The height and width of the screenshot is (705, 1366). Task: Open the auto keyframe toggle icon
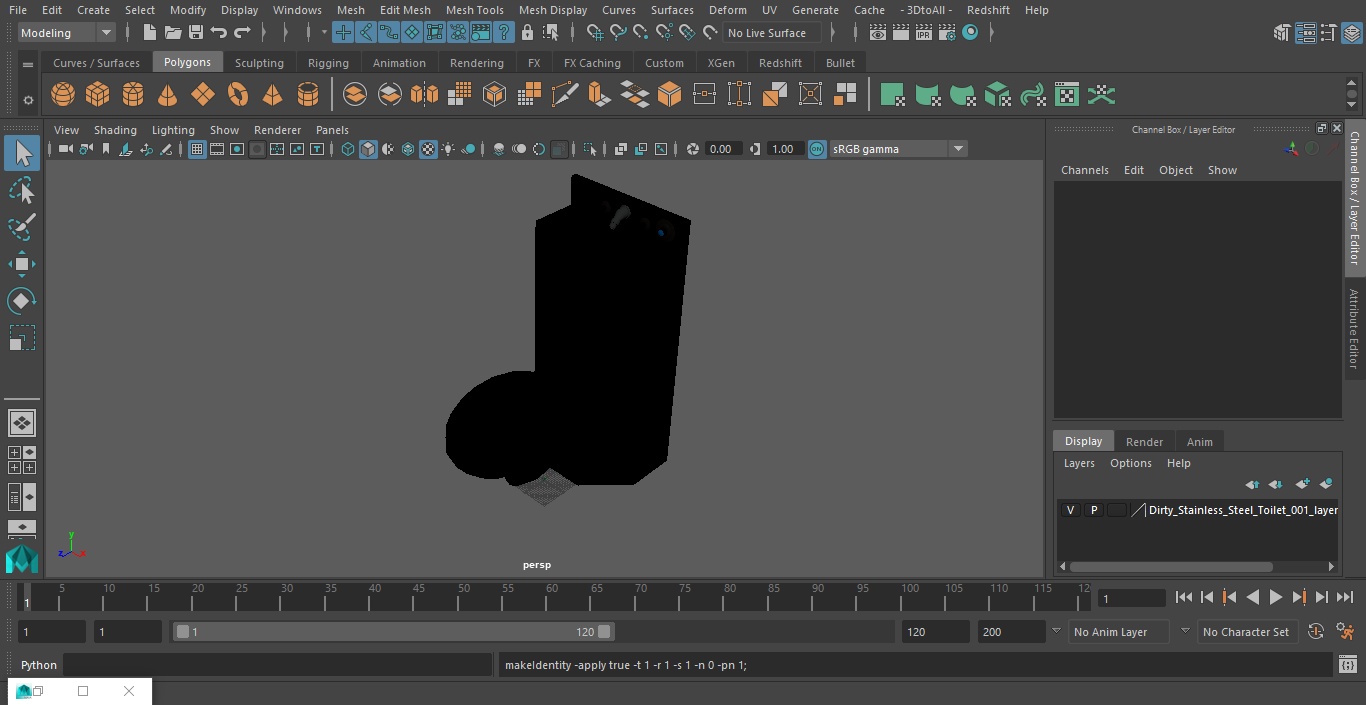tap(1316, 632)
